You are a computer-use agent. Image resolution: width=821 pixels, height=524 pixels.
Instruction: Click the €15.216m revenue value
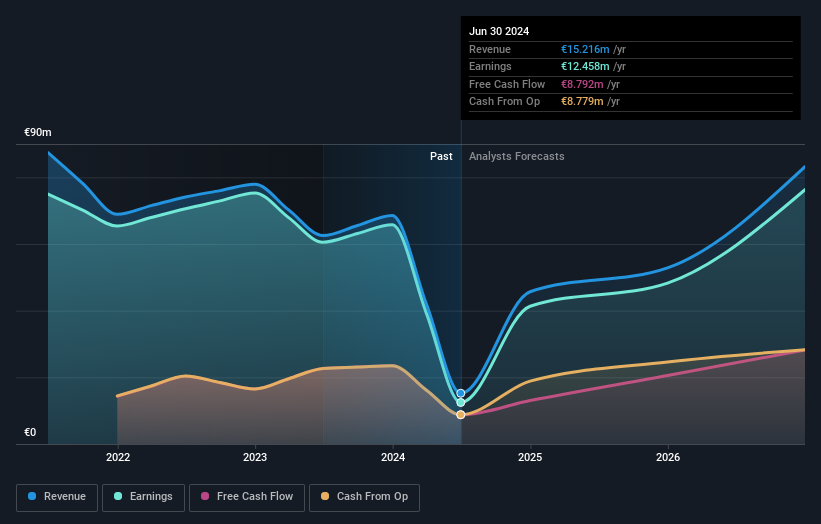point(585,49)
